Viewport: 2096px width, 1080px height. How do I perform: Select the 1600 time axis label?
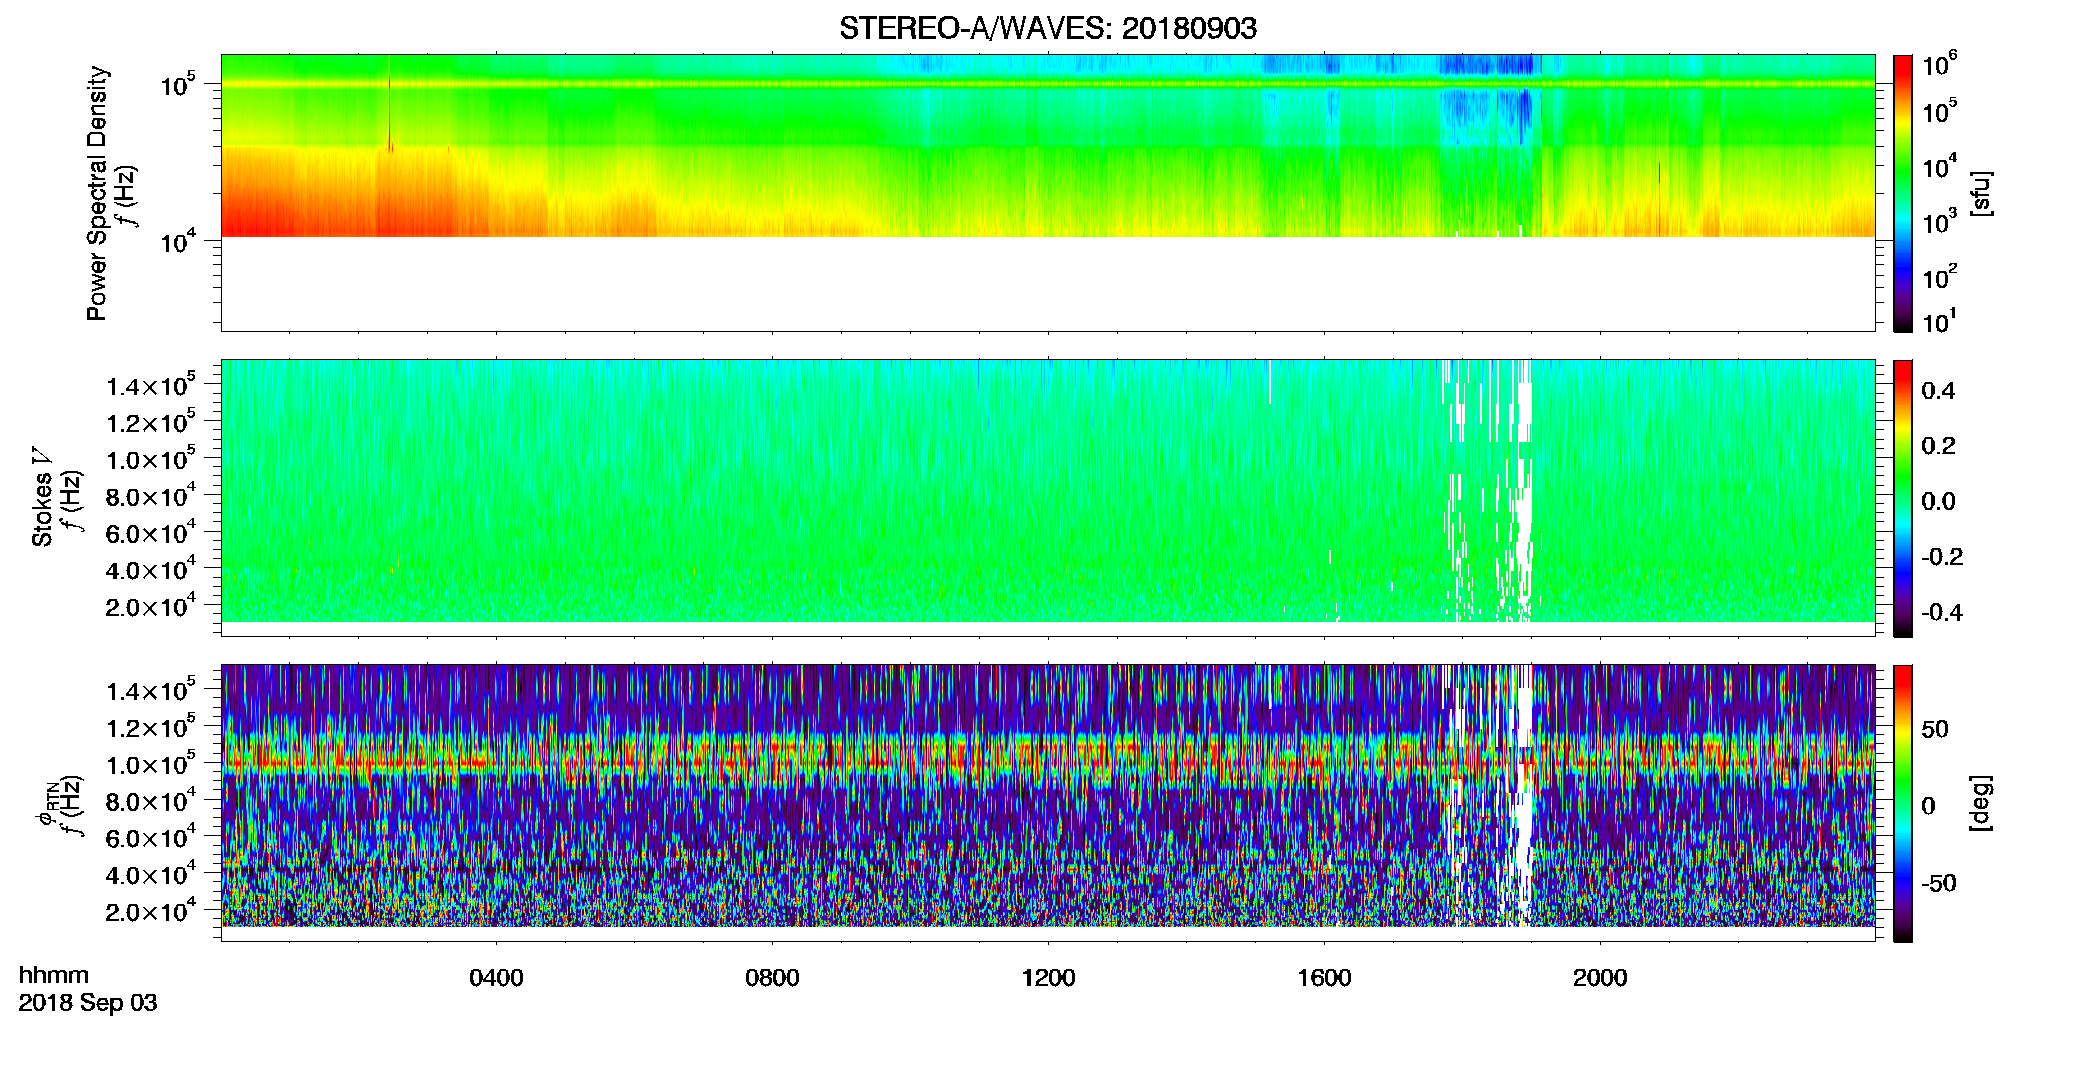point(1324,978)
